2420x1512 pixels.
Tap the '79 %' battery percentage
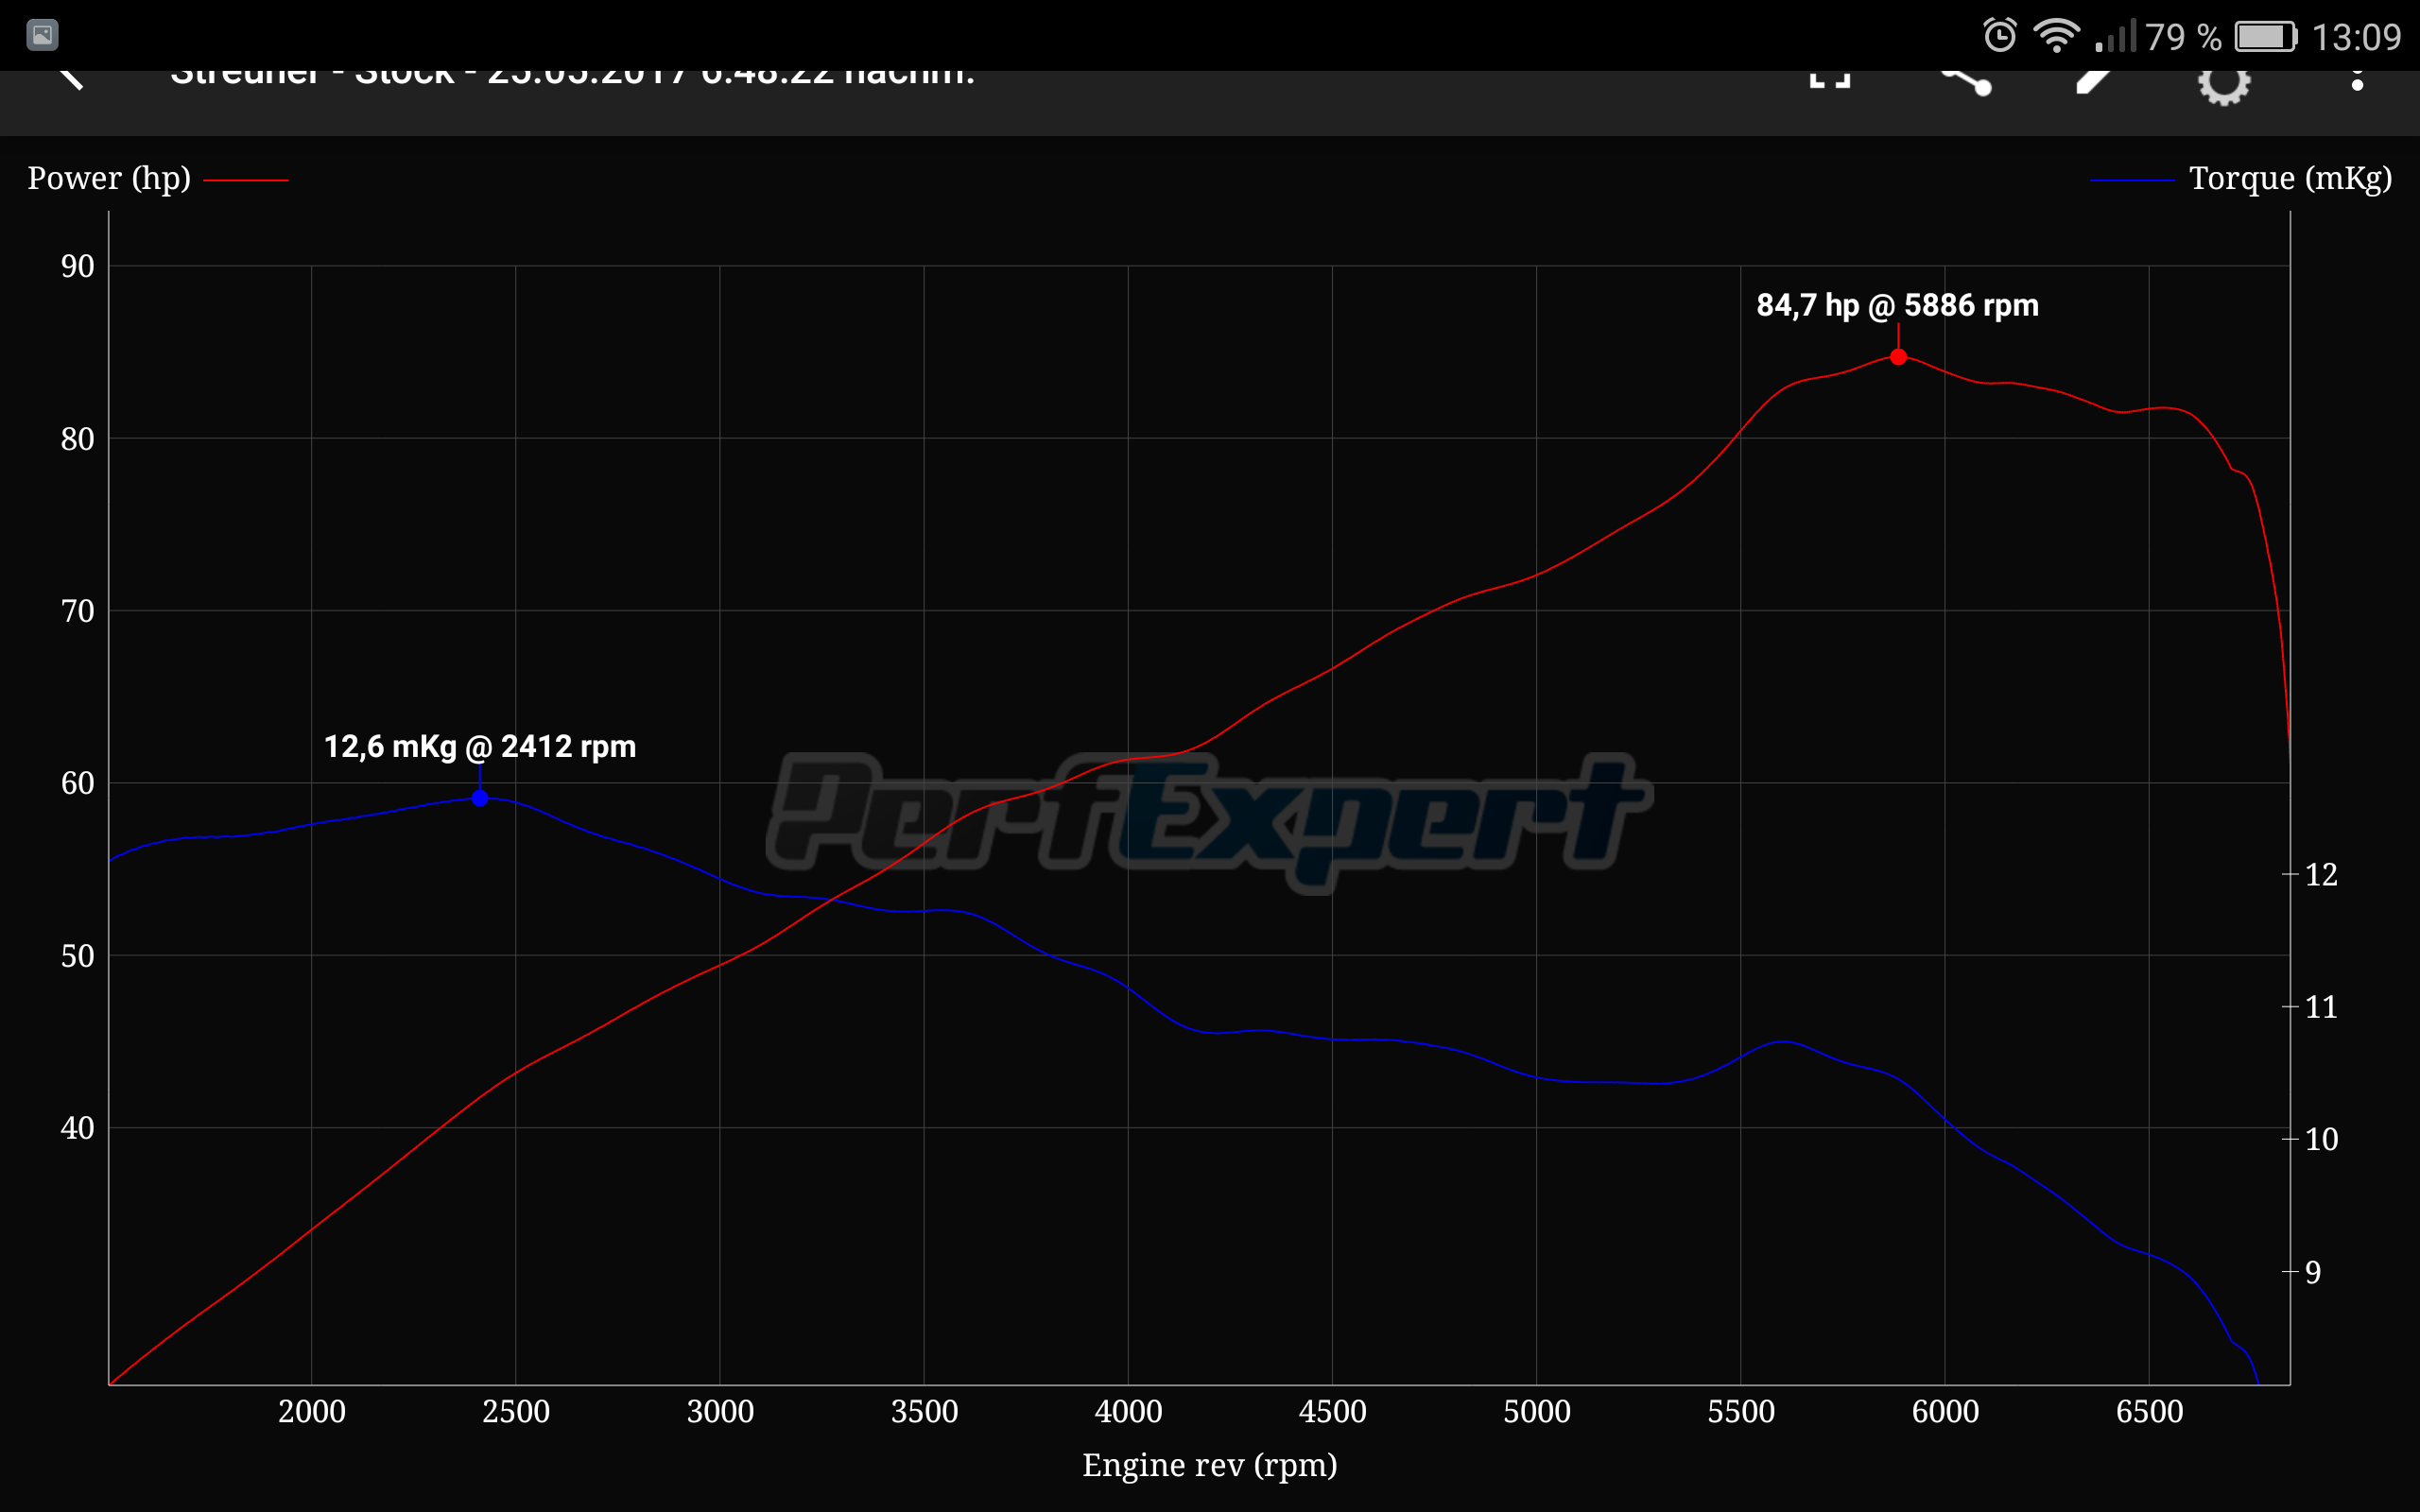2183,37
